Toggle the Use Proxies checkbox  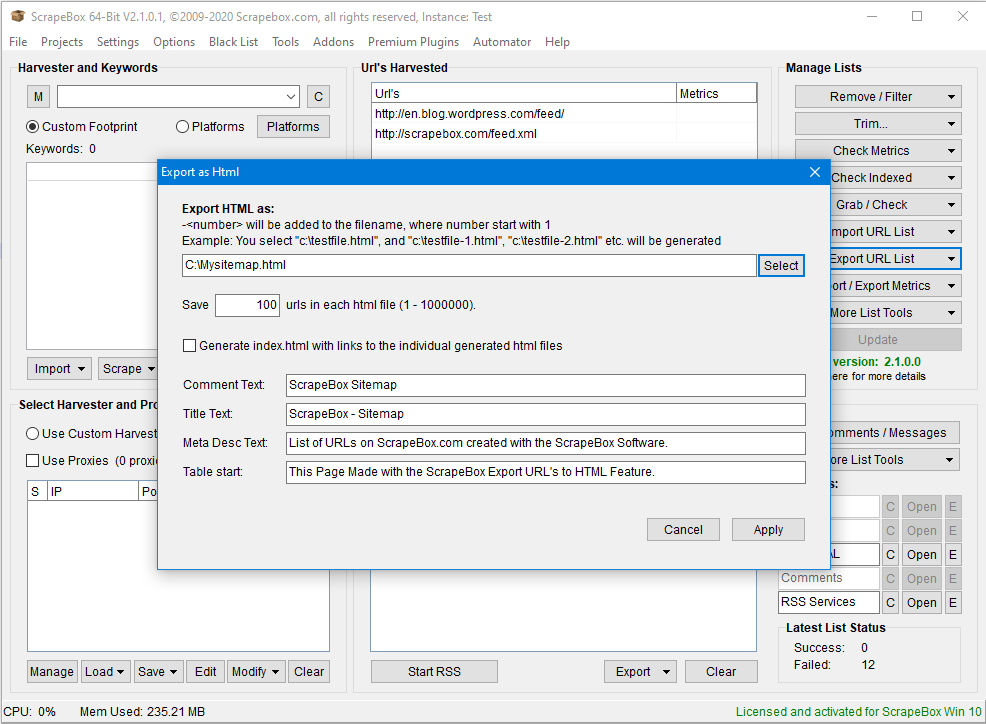pos(33,460)
